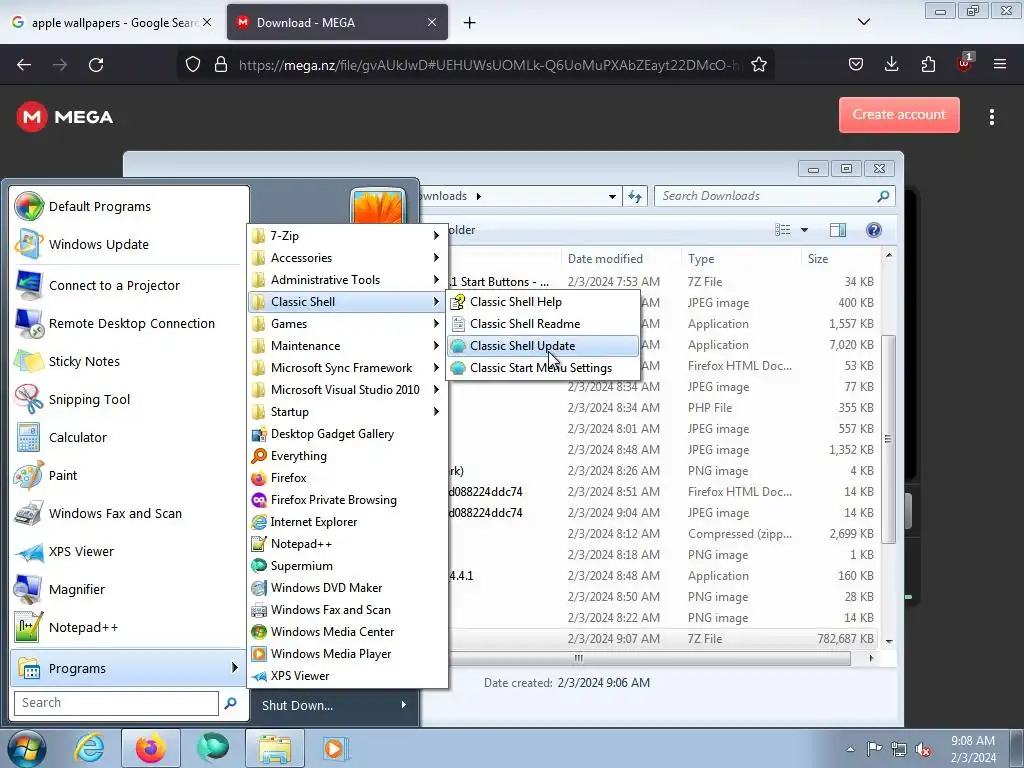Expand the Accessories folder
The width and height of the screenshot is (1024, 768).
click(347, 258)
